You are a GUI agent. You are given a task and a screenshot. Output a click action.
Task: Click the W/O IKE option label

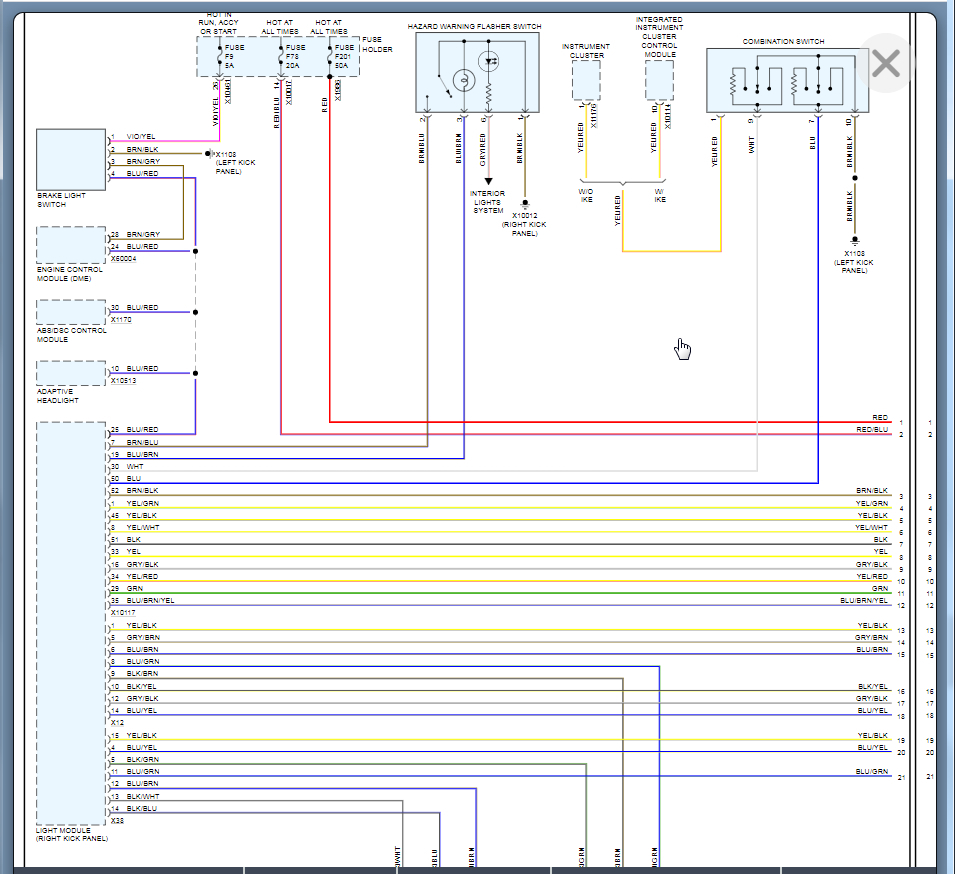[587, 195]
